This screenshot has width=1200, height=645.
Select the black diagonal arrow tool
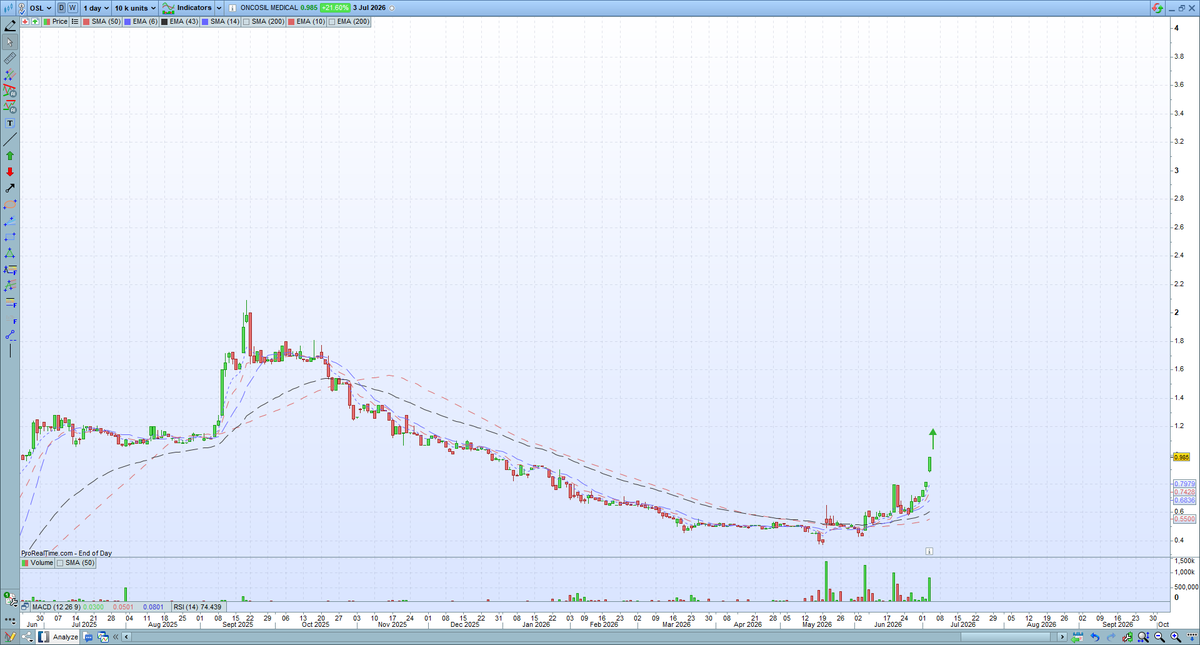pyautogui.click(x=10, y=189)
